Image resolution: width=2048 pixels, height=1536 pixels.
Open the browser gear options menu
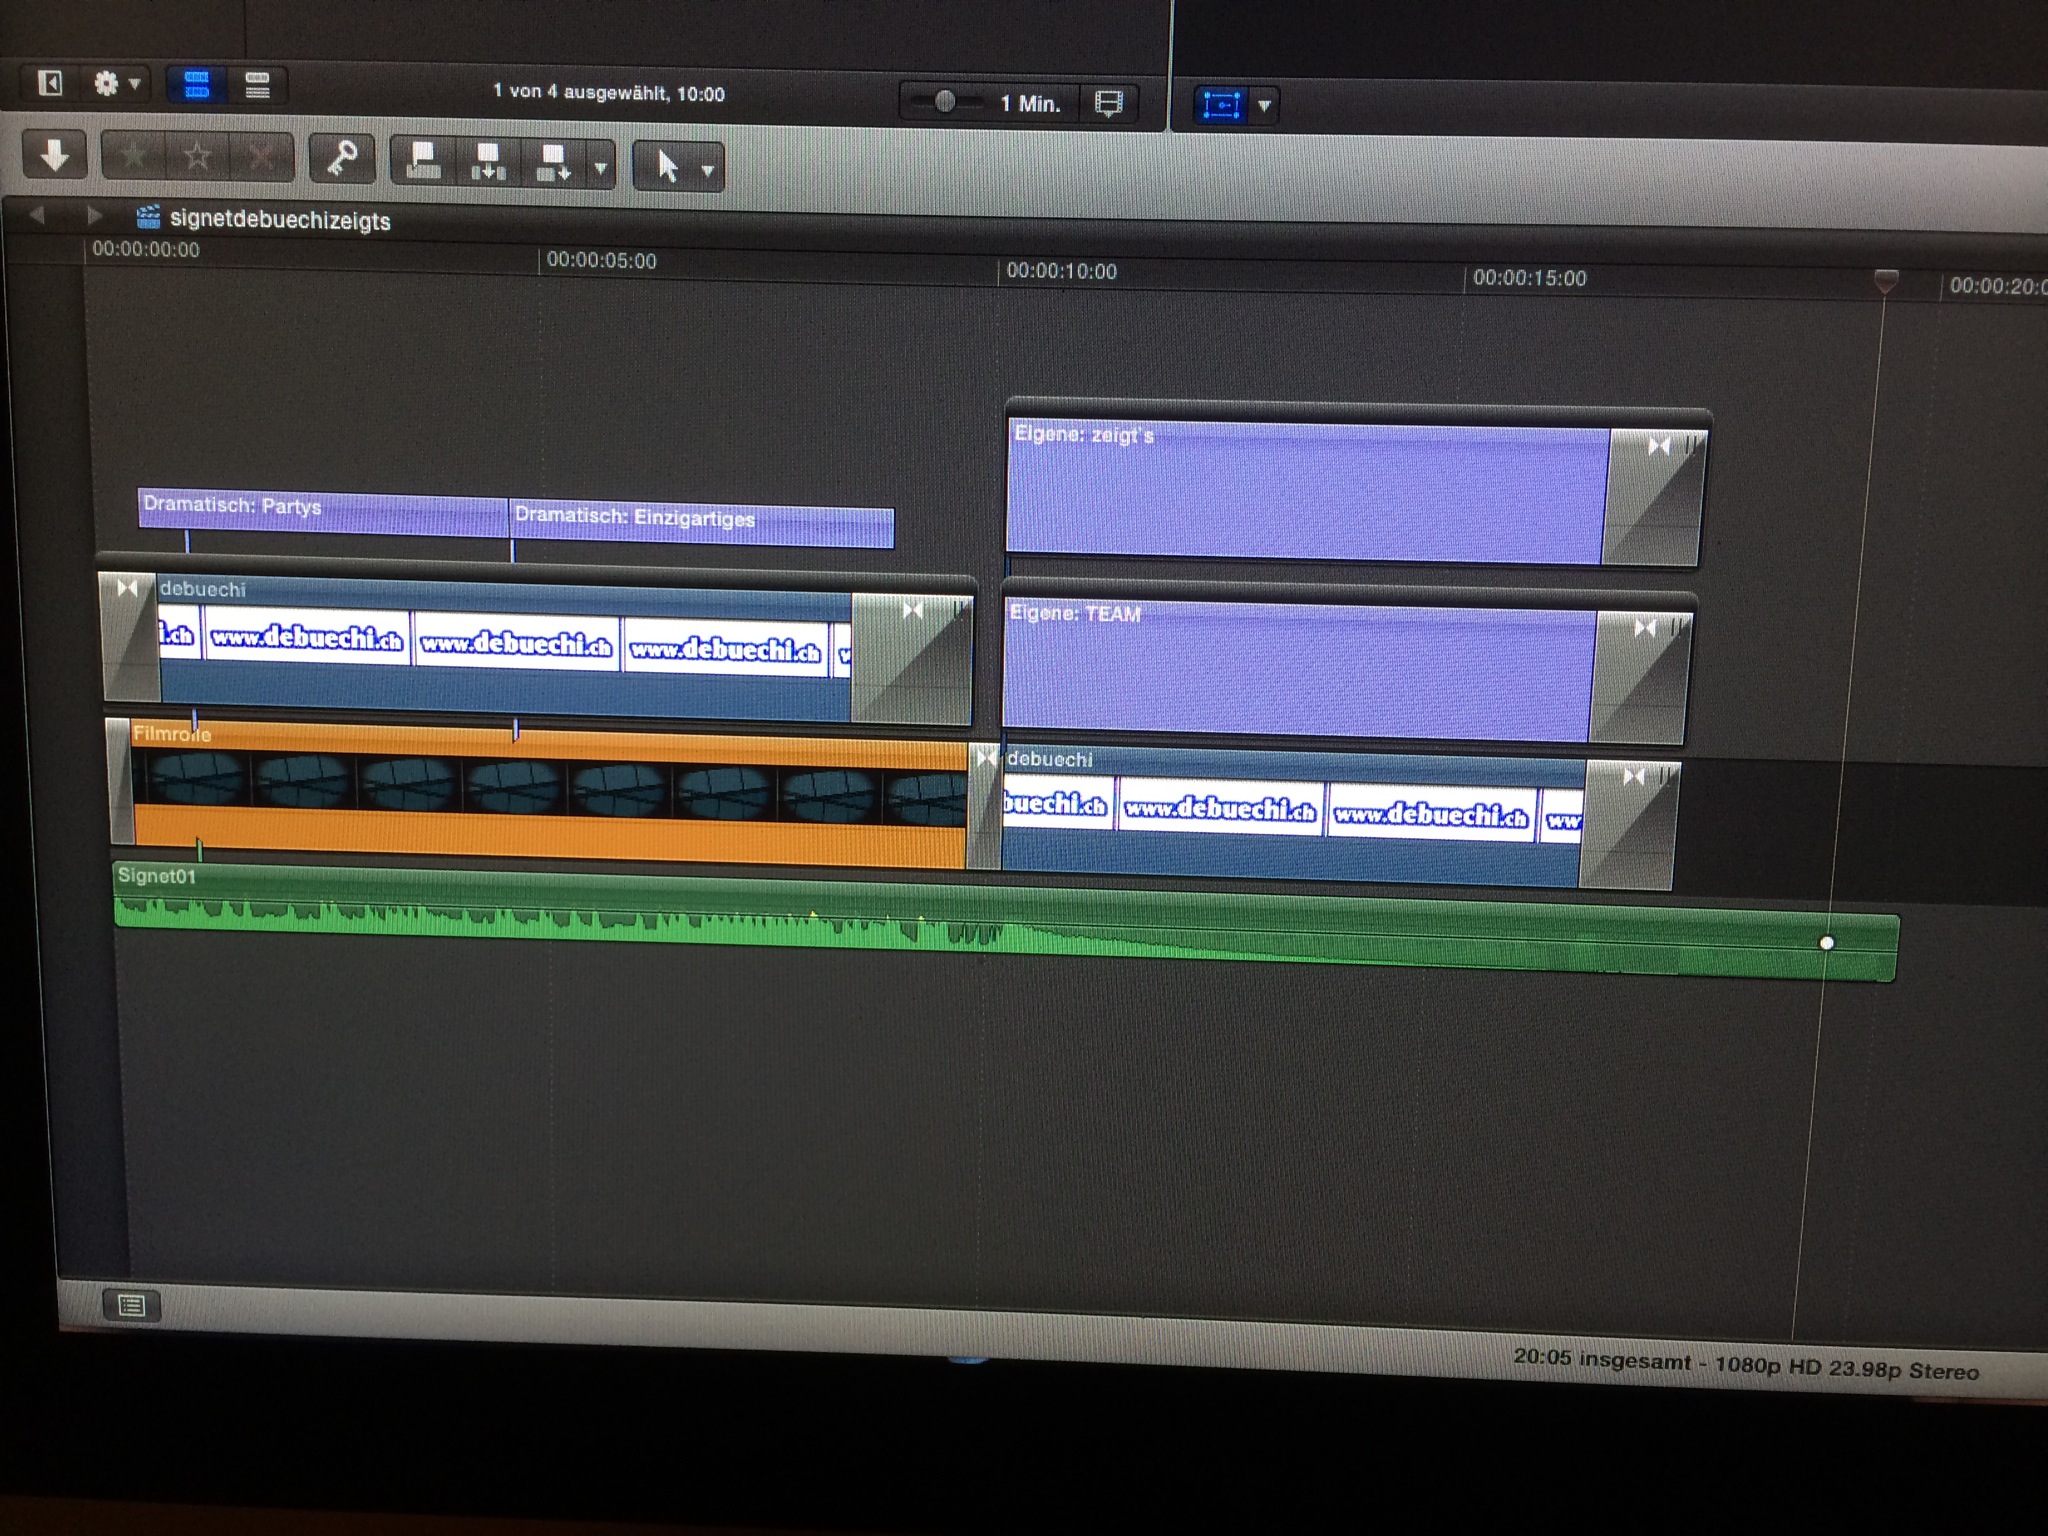click(x=116, y=84)
